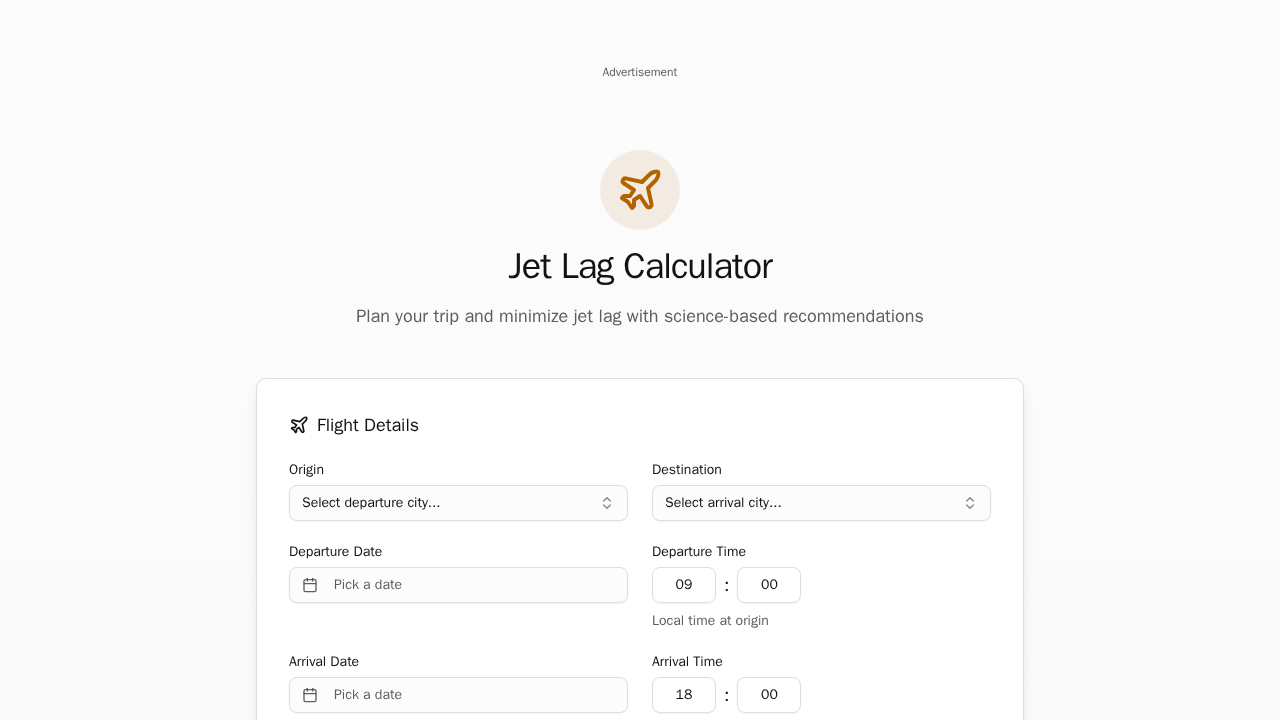Click the Jet Lag Calculator heading
This screenshot has height=720, width=1280.
pos(640,266)
